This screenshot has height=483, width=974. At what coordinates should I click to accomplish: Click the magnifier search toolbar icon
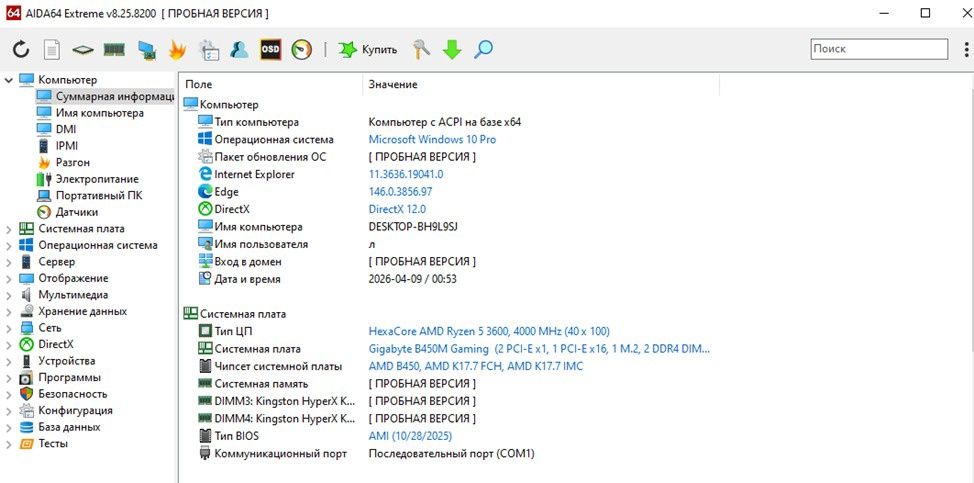coord(483,50)
